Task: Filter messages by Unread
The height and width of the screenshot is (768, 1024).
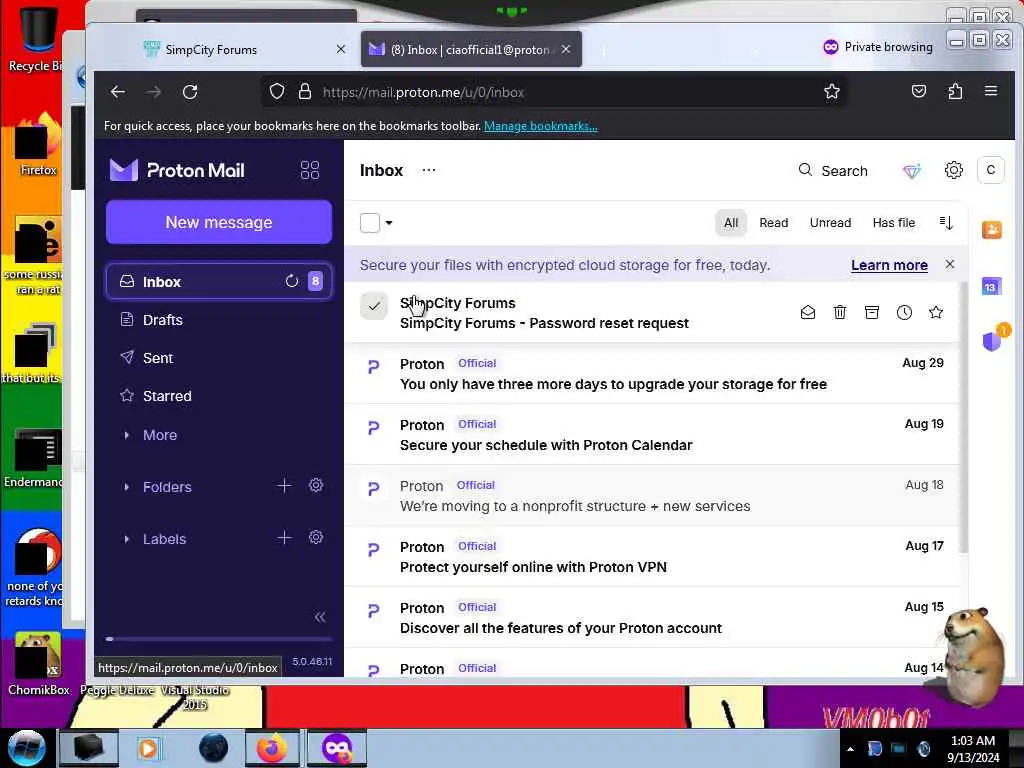Action: click(x=830, y=223)
